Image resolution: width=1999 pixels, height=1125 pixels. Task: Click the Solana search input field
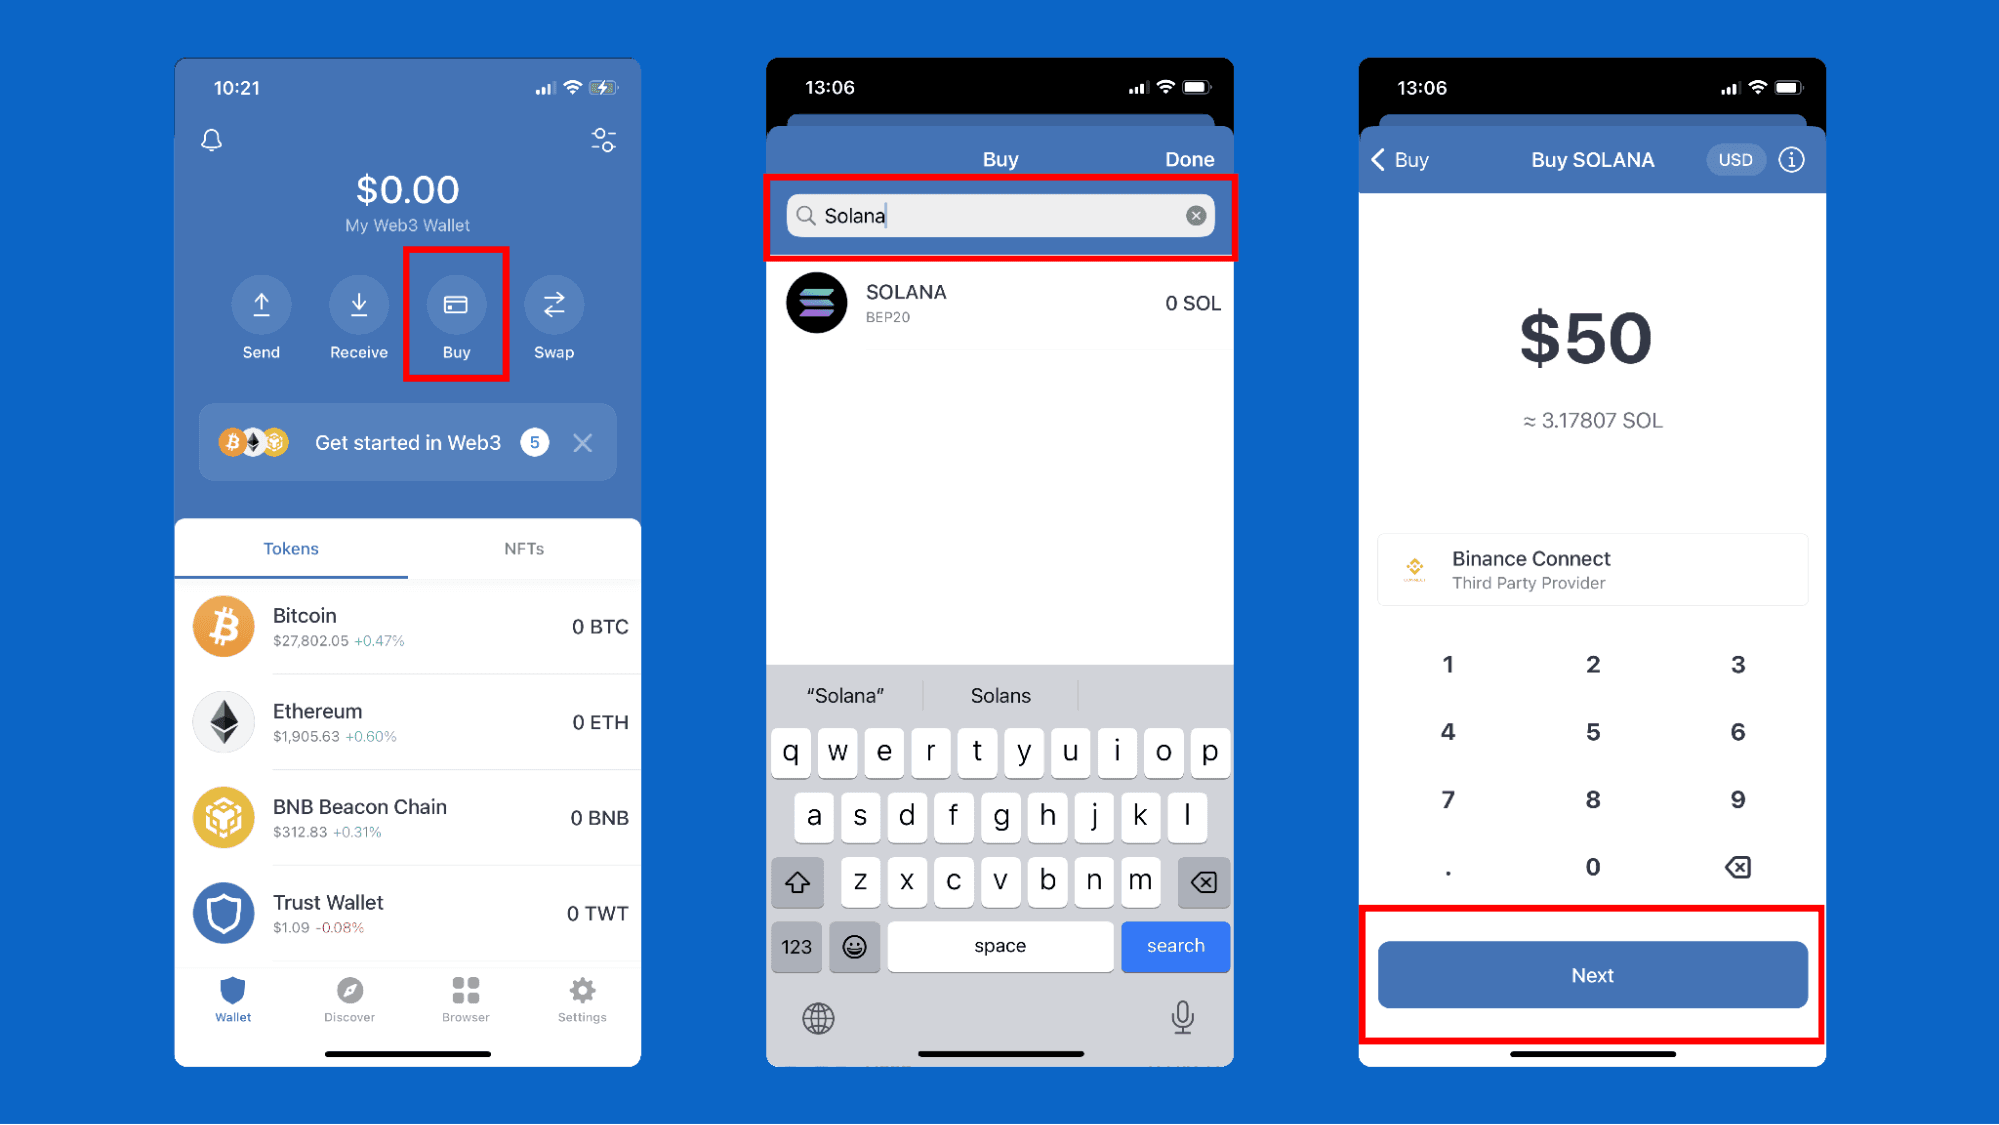click(1000, 216)
